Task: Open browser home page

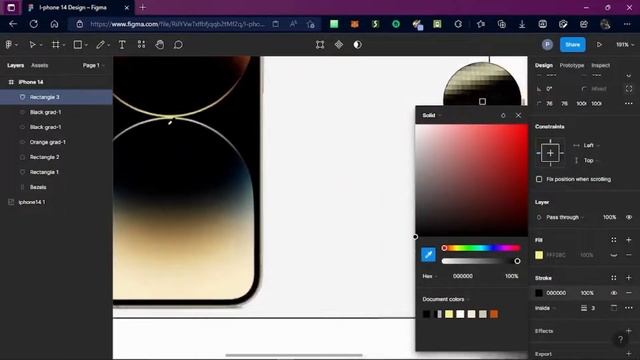Action: click(54, 24)
